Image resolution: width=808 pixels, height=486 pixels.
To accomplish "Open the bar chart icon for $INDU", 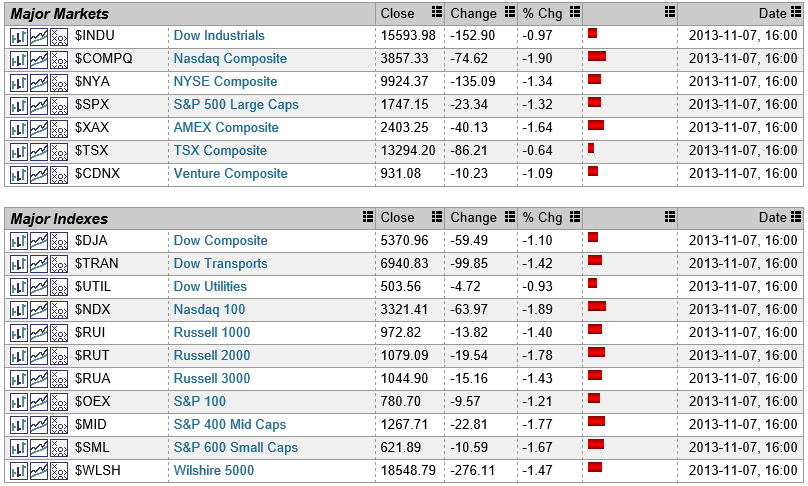I will click(x=19, y=36).
